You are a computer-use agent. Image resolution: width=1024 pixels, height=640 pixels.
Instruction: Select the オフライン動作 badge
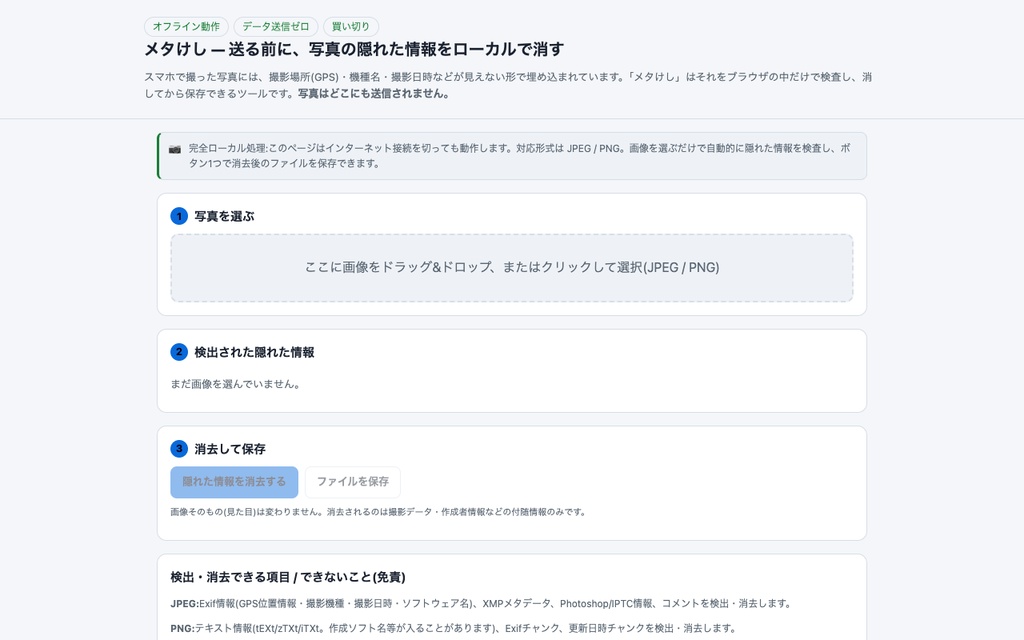point(186,27)
